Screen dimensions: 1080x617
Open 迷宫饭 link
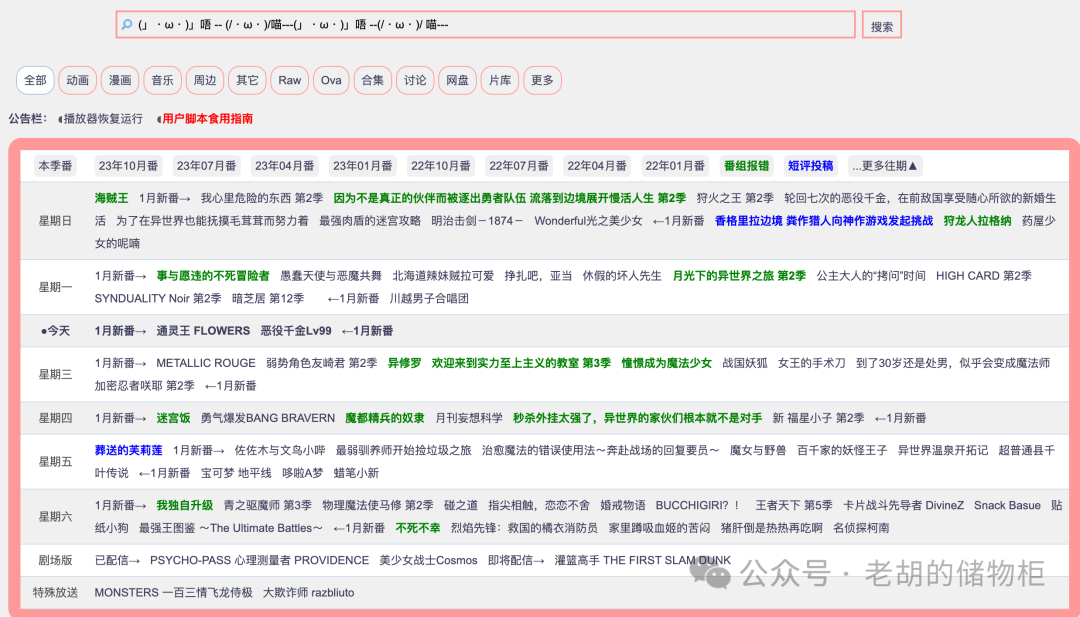click(x=174, y=419)
